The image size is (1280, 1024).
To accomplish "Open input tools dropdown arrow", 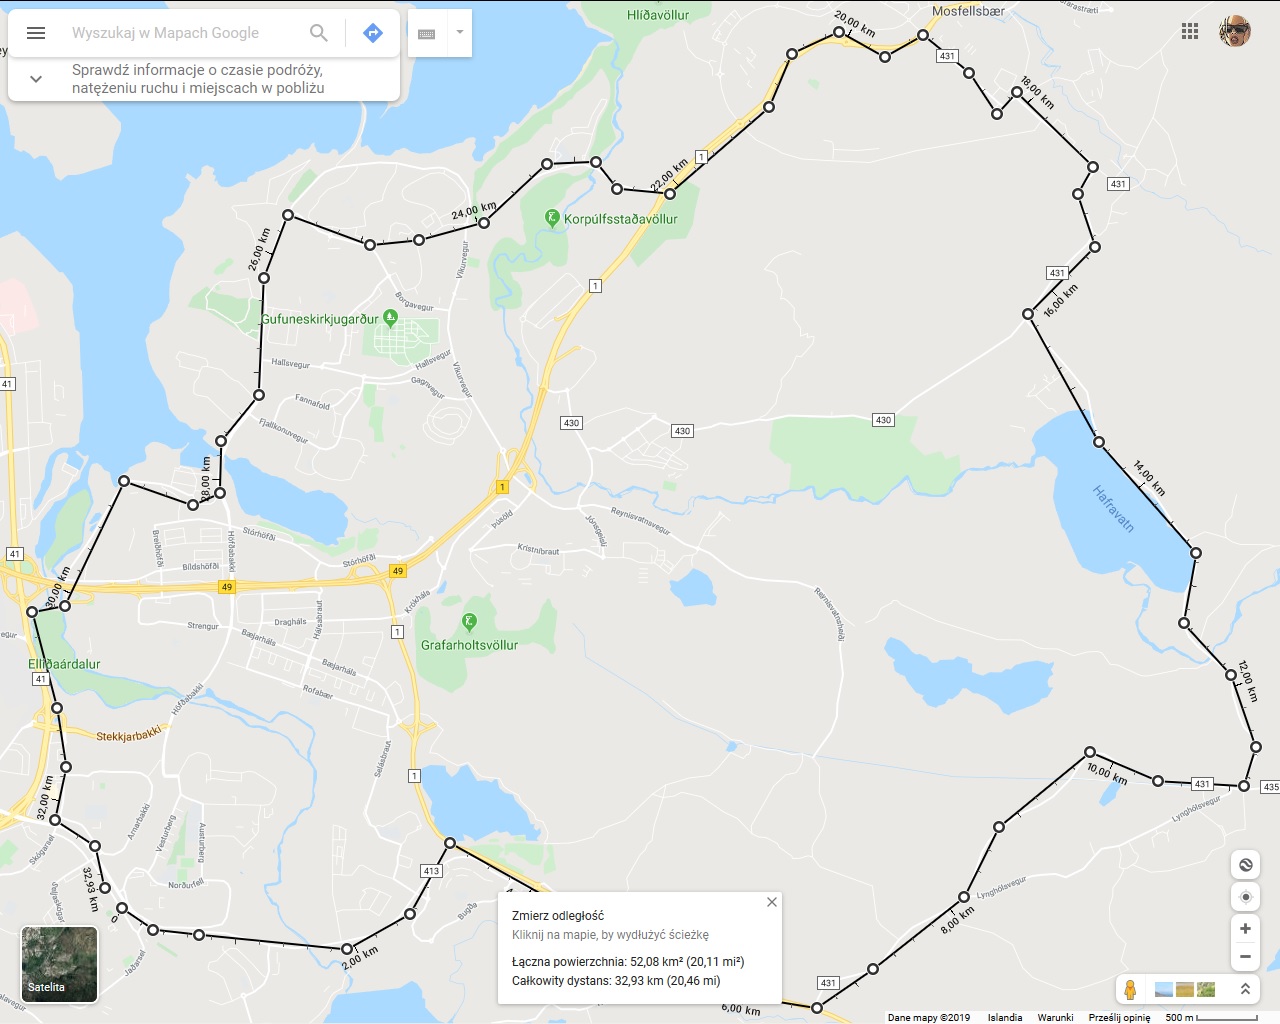I will 460,32.
